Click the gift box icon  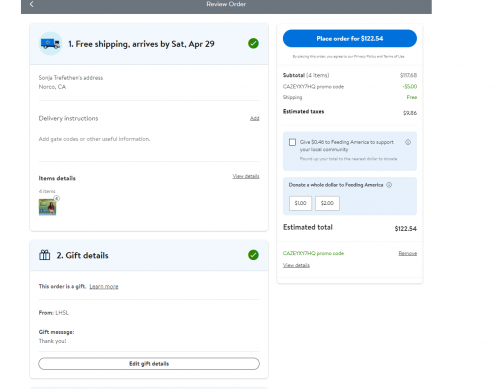point(45,255)
